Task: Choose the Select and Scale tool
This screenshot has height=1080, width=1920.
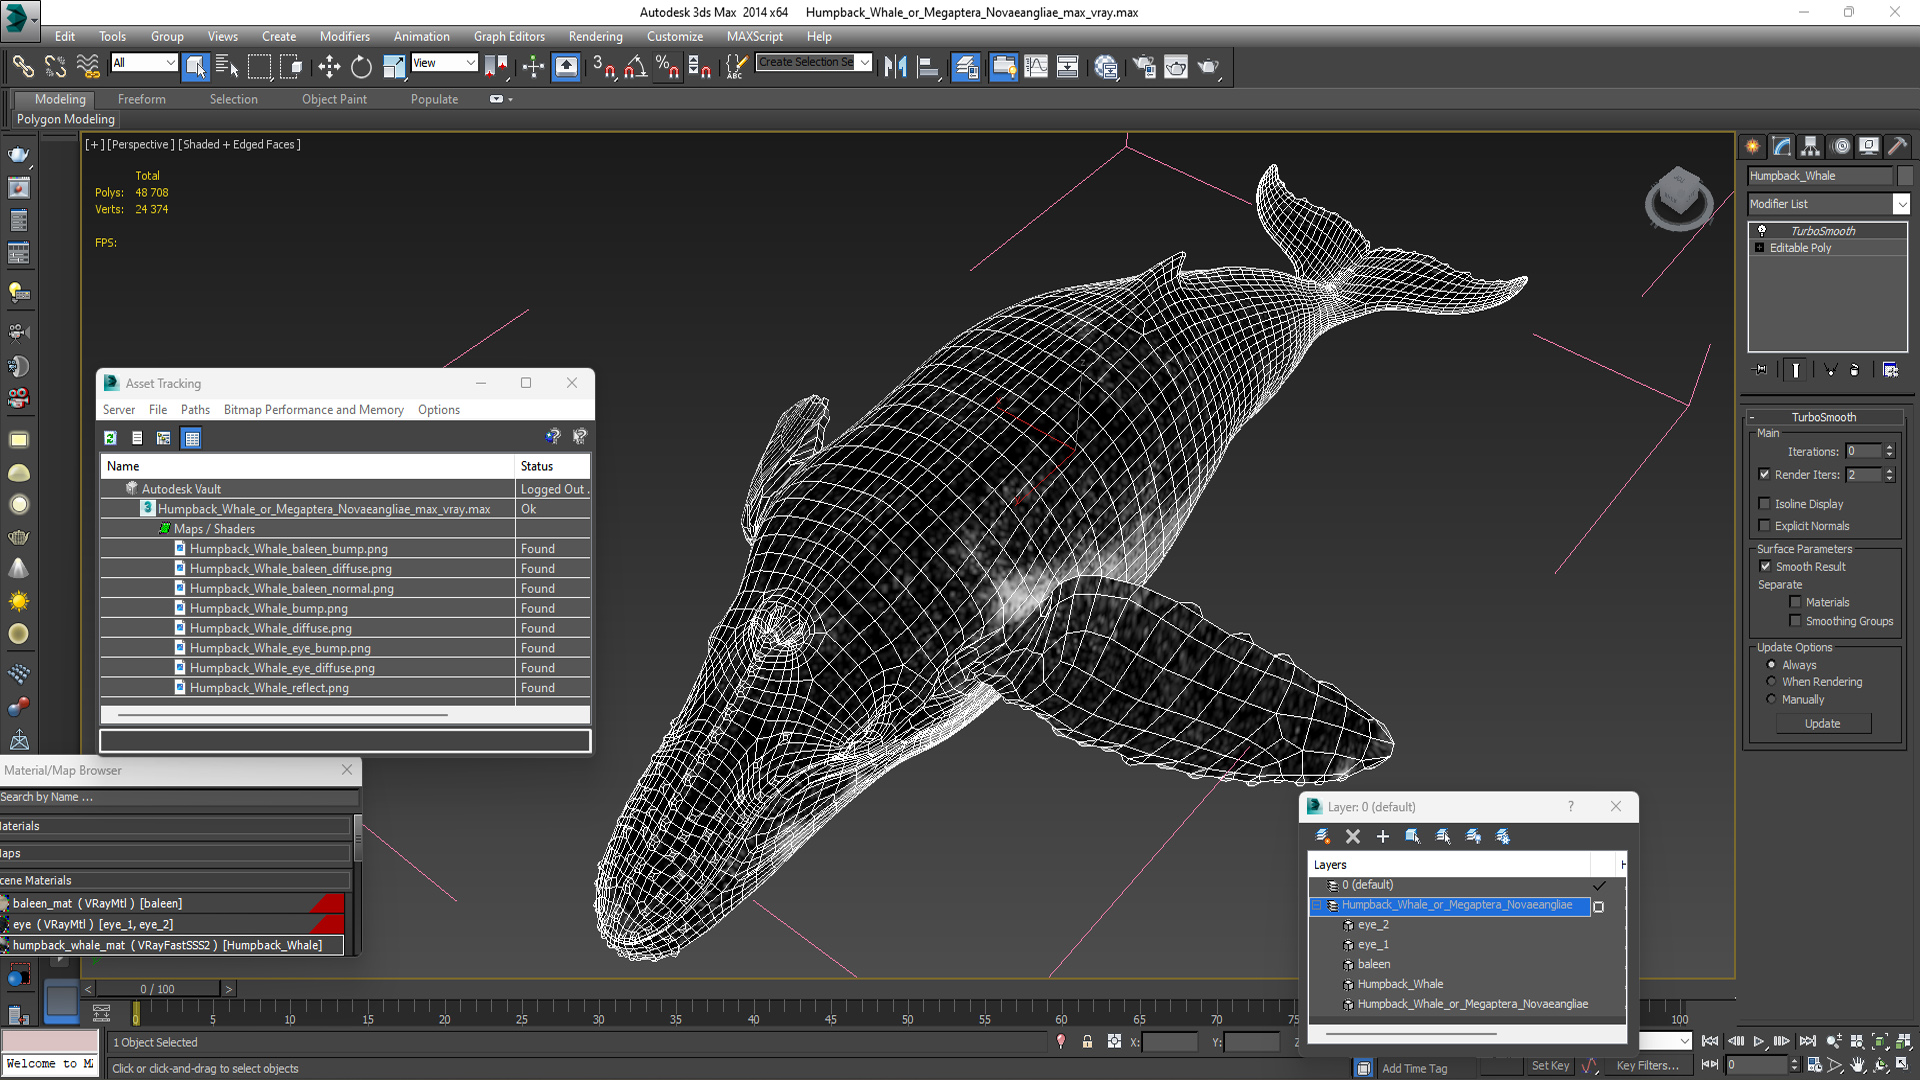Action: pos(394,67)
